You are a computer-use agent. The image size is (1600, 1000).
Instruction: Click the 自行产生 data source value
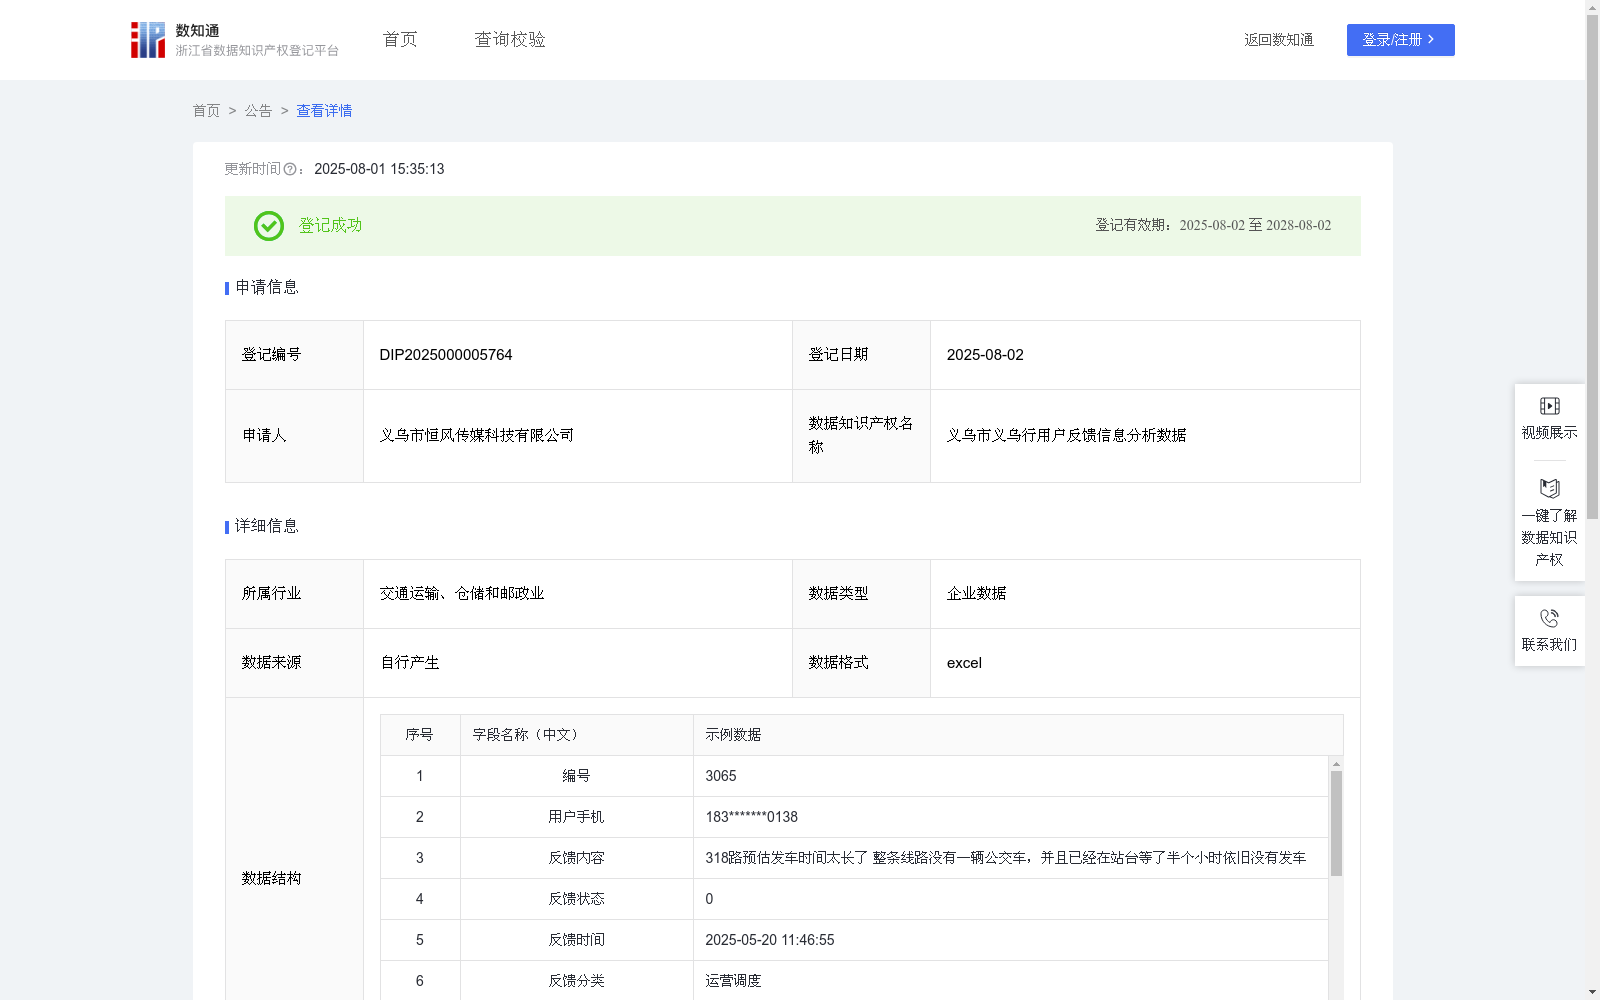tap(410, 662)
